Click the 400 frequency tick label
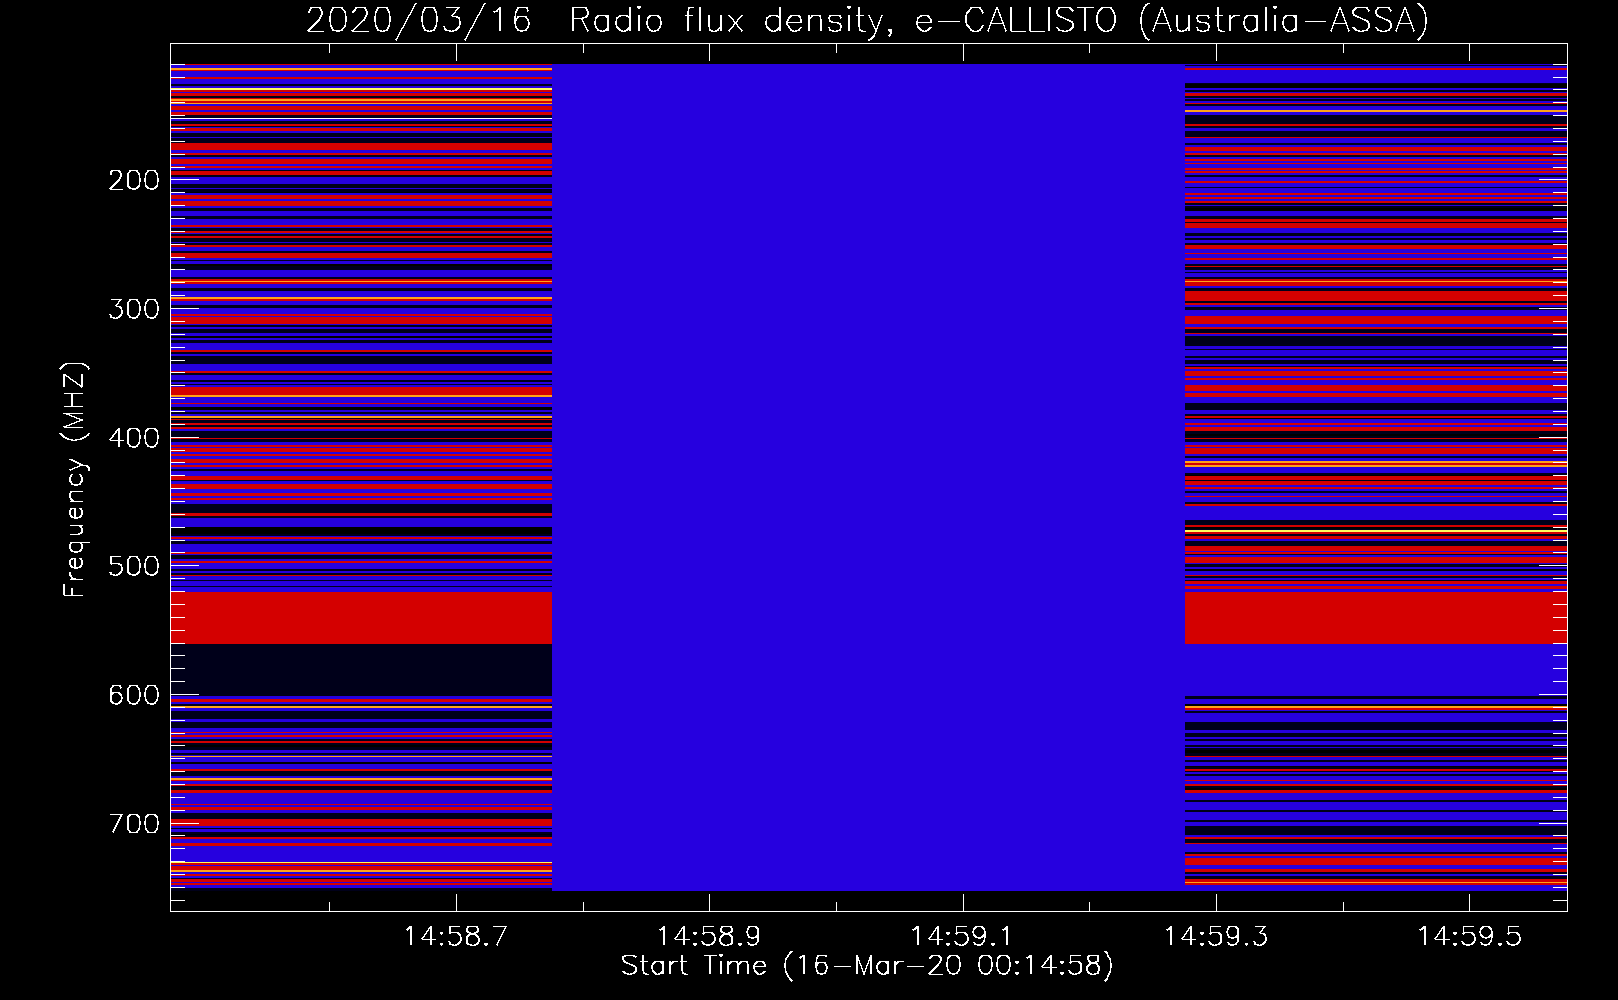This screenshot has width=1618, height=1000. 134,438
